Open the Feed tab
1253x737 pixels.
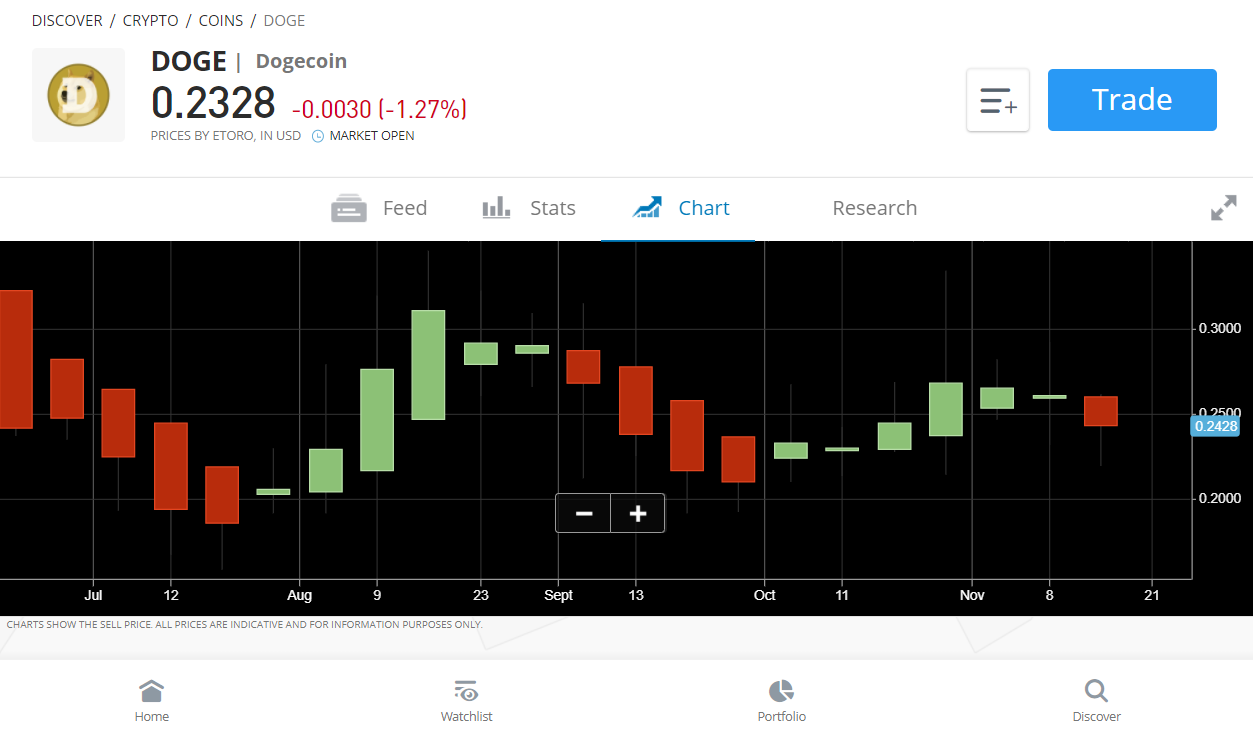pos(379,208)
